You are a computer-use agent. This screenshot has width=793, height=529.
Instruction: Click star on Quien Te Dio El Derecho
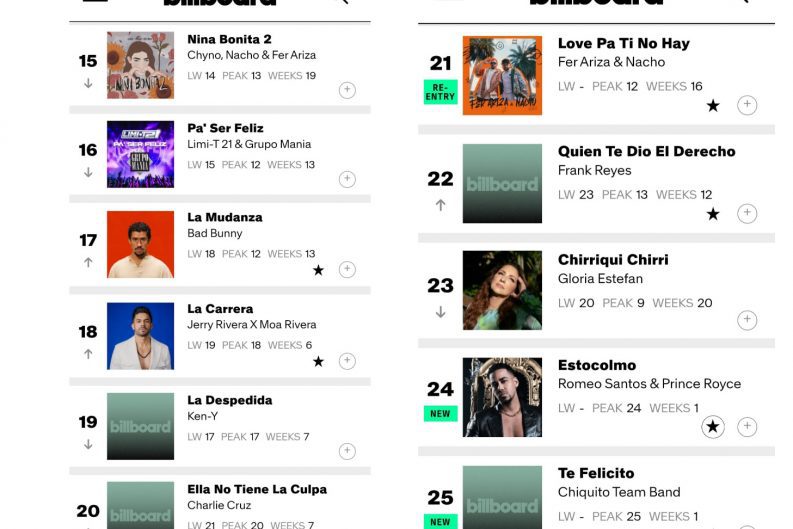coord(713,214)
